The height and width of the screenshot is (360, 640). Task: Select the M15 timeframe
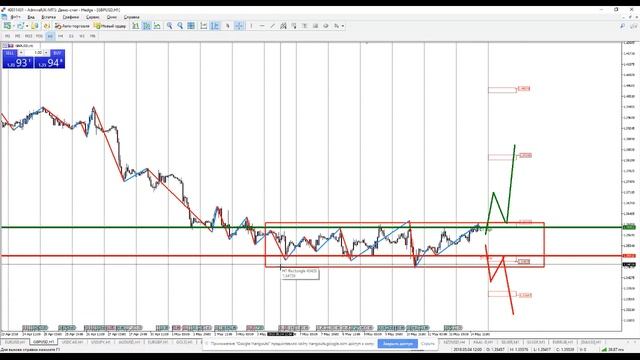(28, 36)
